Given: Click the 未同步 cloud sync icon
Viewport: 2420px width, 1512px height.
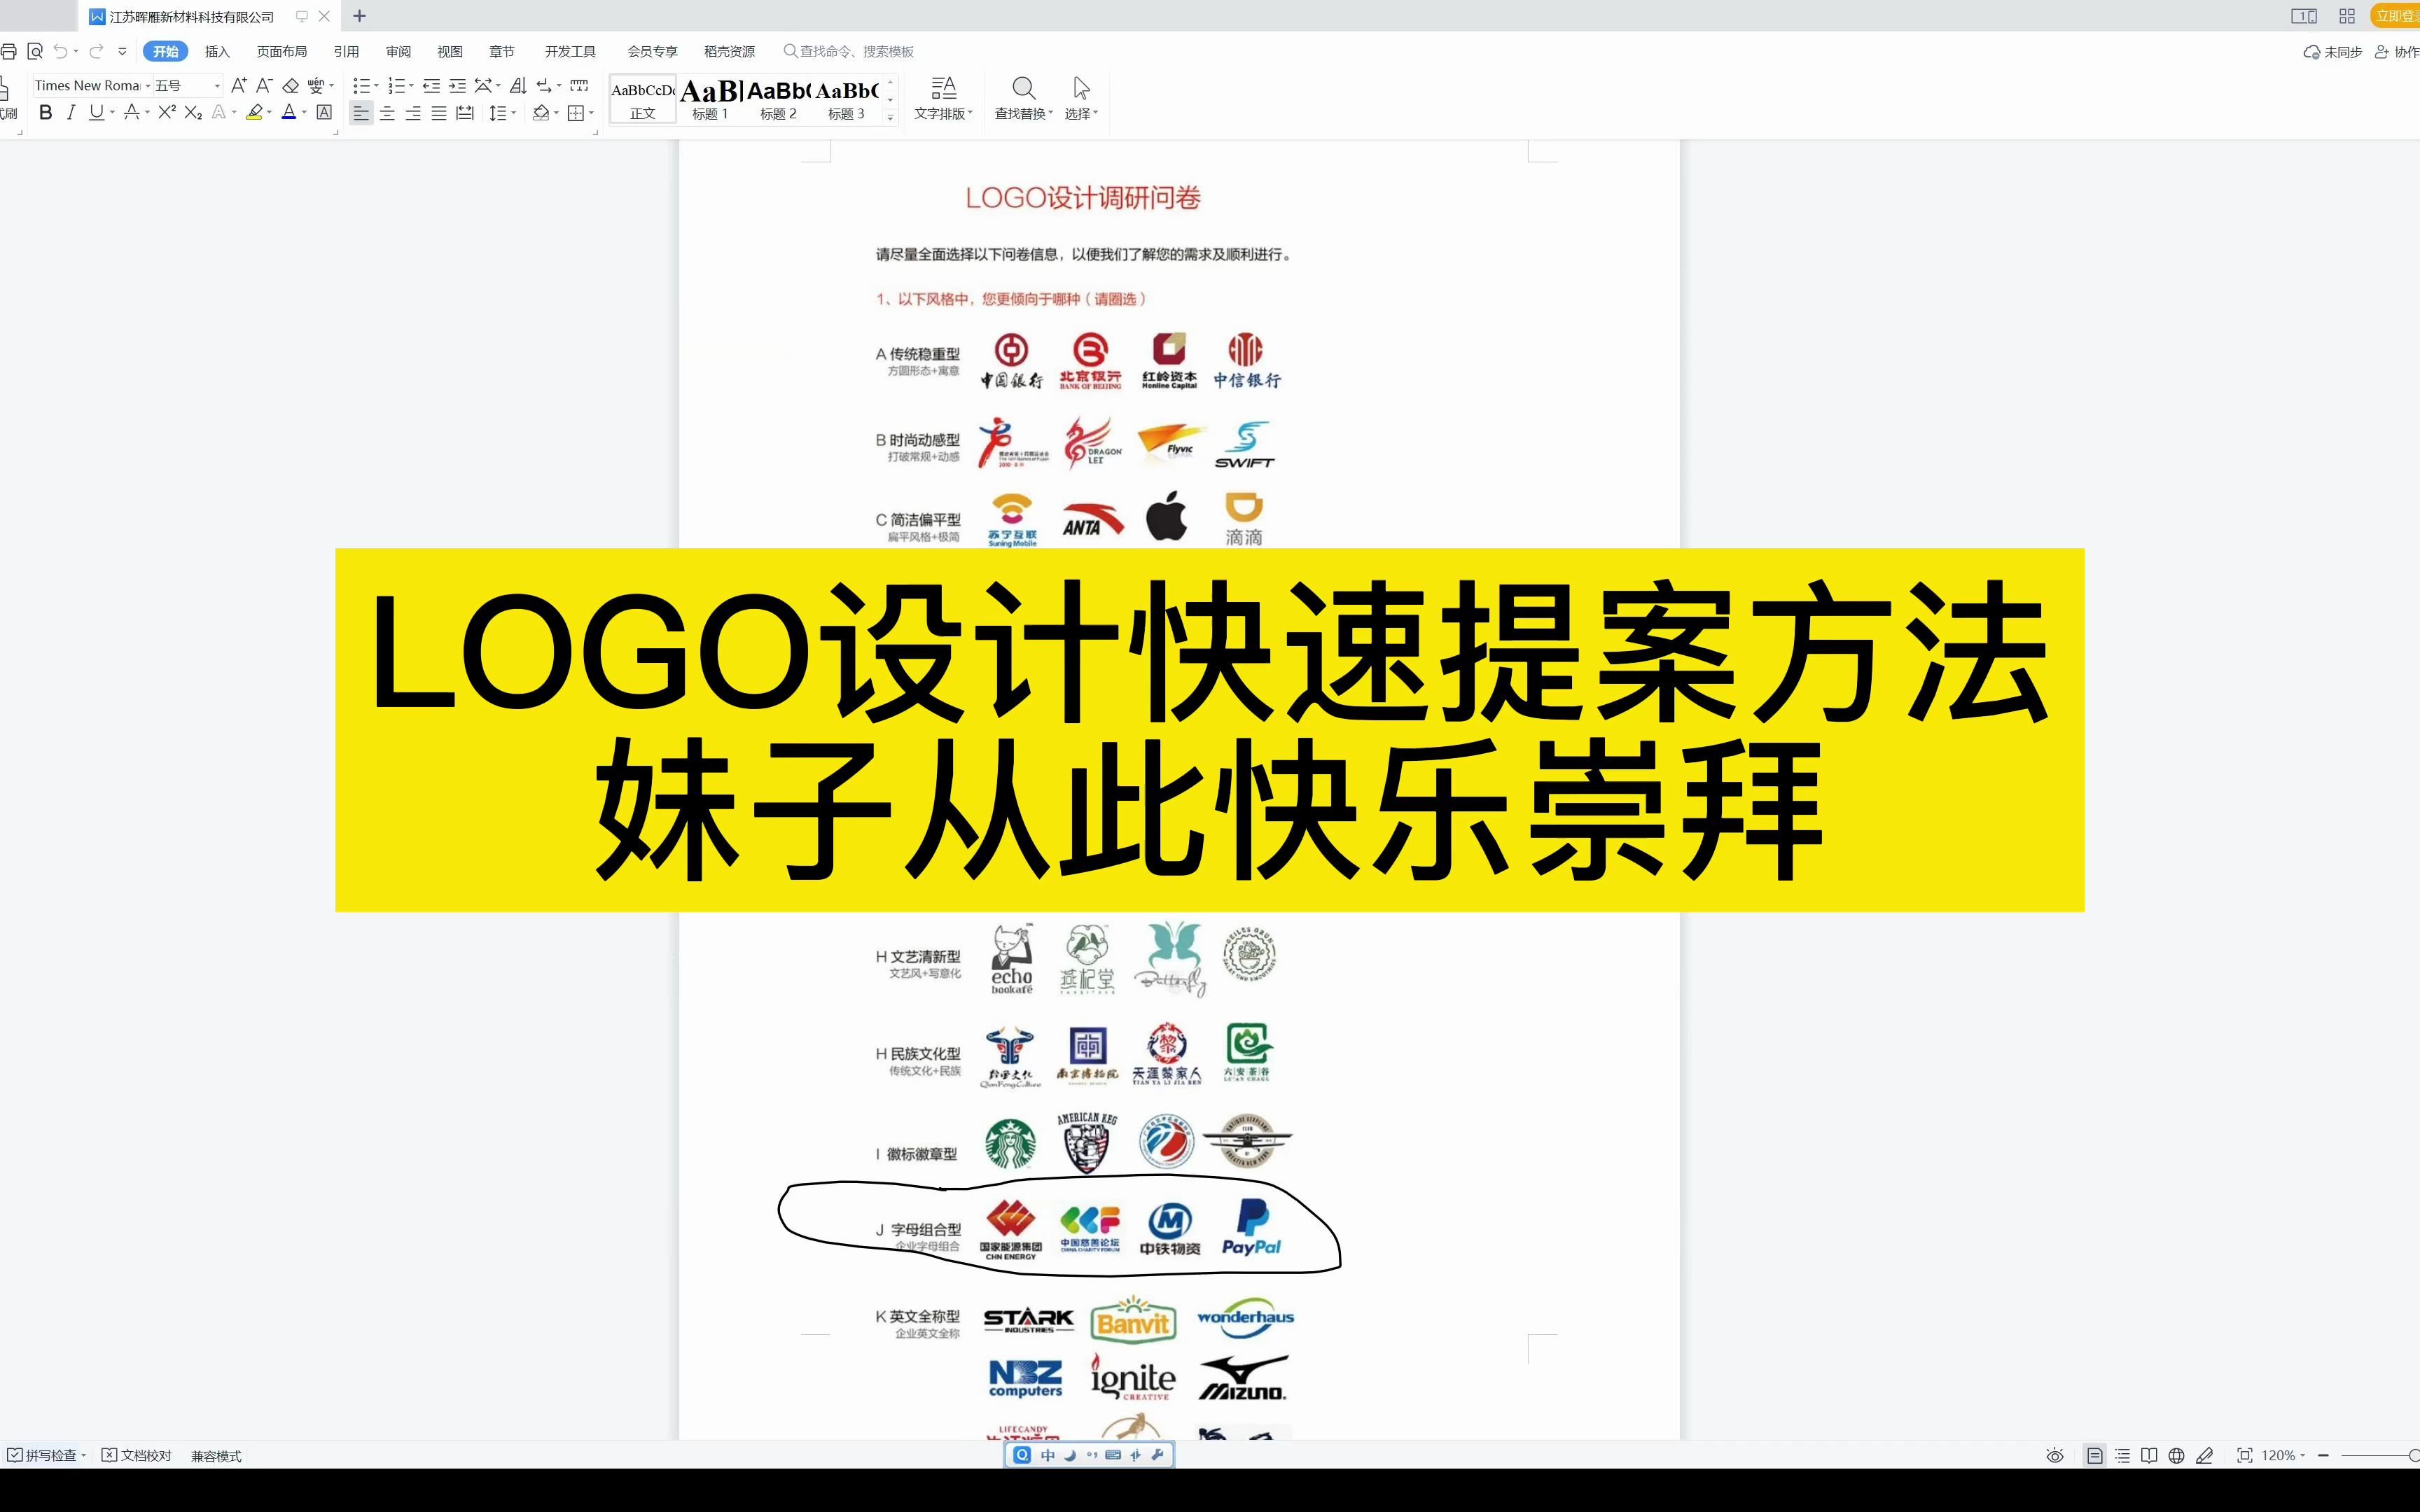Looking at the screenshot, I should [2332, 51].
